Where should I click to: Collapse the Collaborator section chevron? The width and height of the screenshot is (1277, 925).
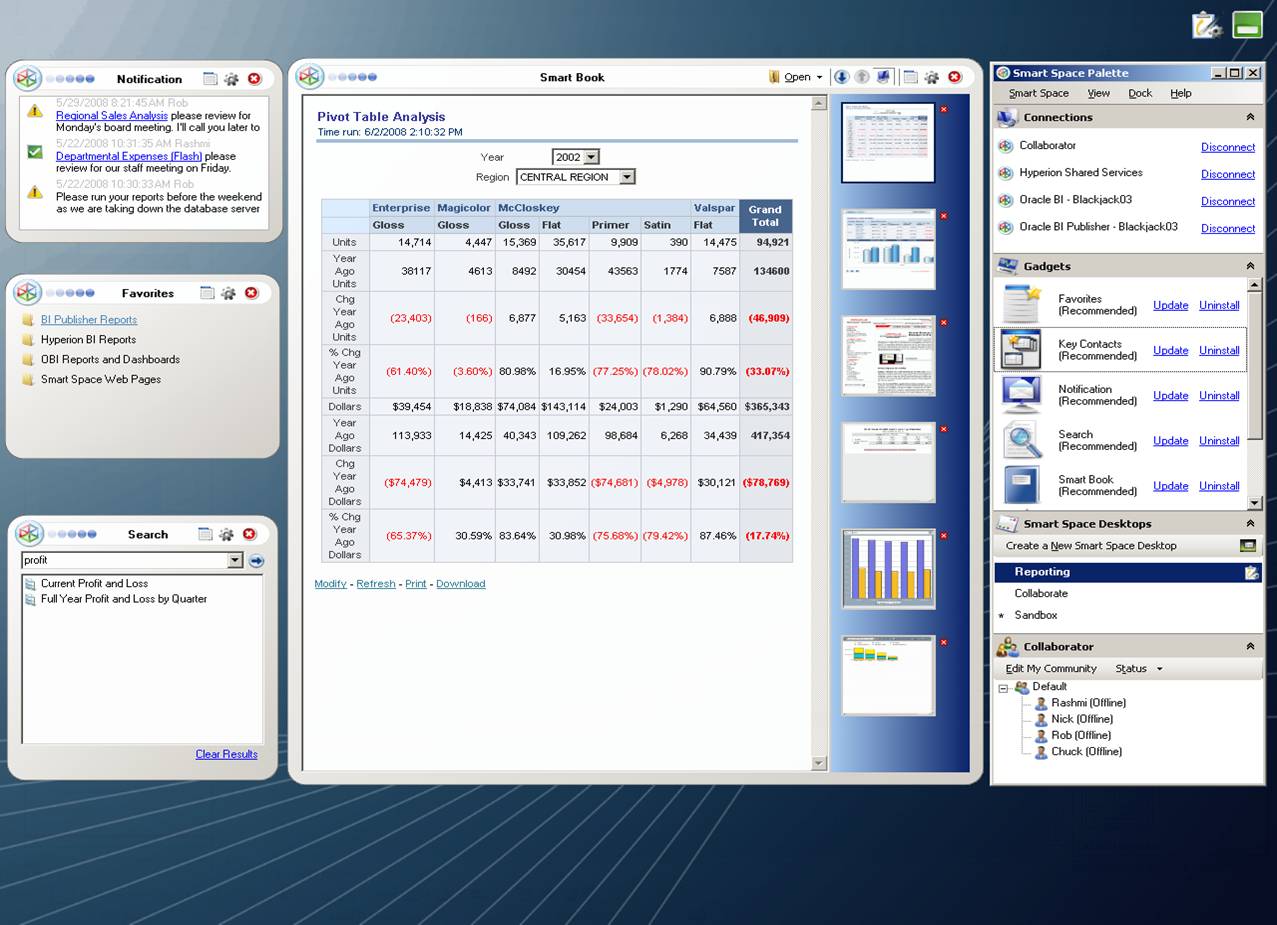coord(1250,646)
